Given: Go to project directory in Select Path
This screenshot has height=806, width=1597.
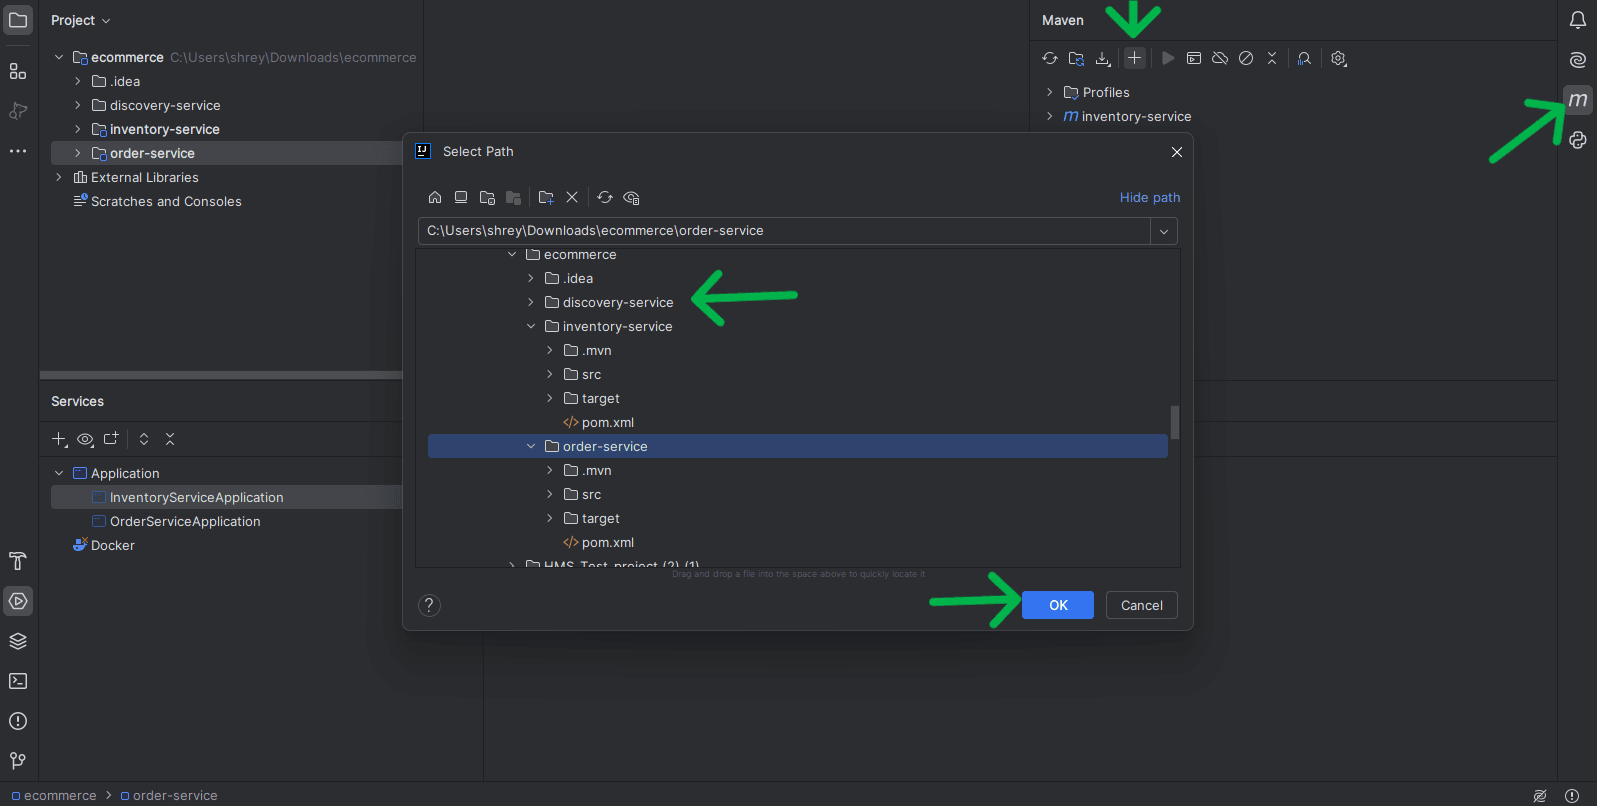Looking at the screenshot, I should pyautogui.click(x=487, y=197).
